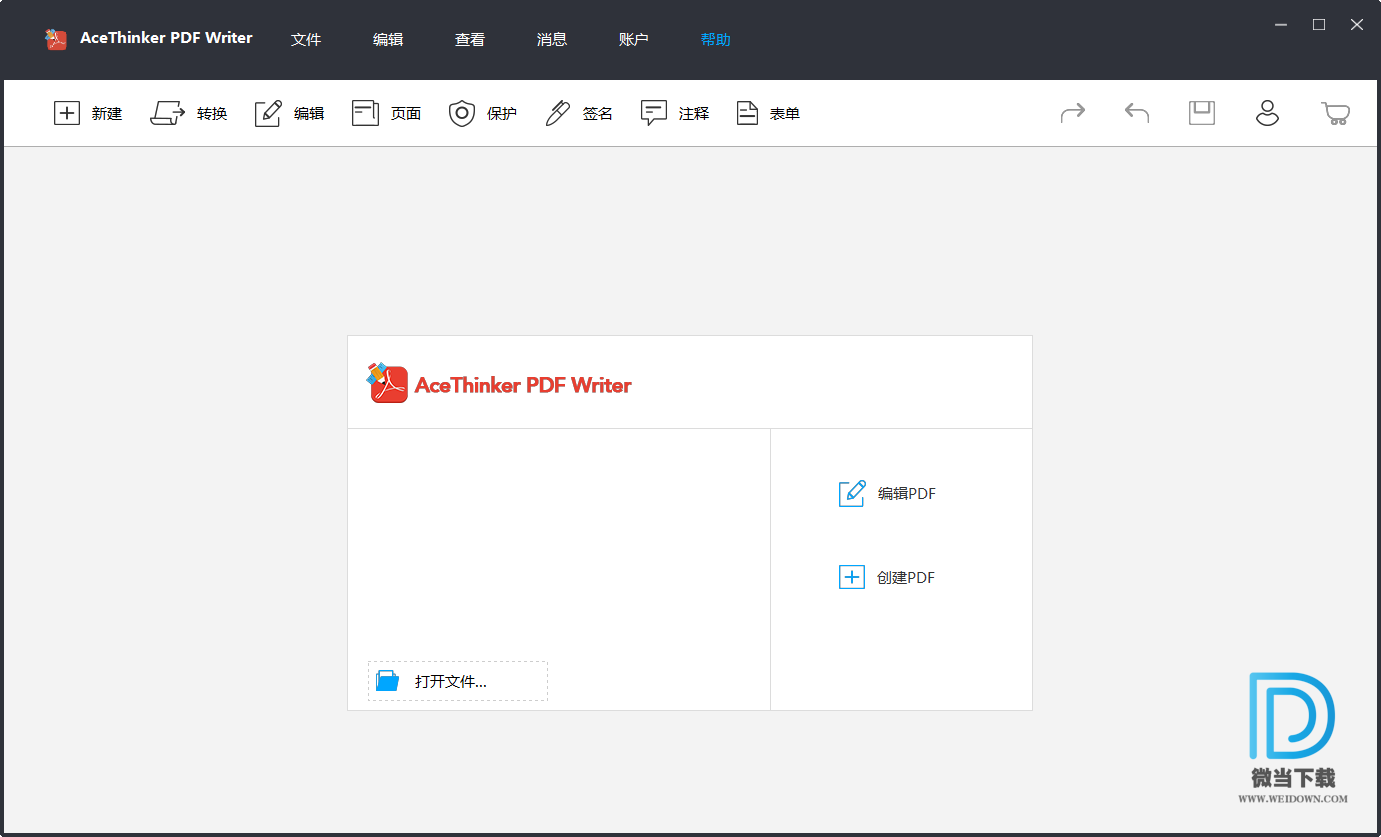Viewport: 1381px width, 837px height.
Task: Click the shopping cart icon
Action: coord(1335,113)
